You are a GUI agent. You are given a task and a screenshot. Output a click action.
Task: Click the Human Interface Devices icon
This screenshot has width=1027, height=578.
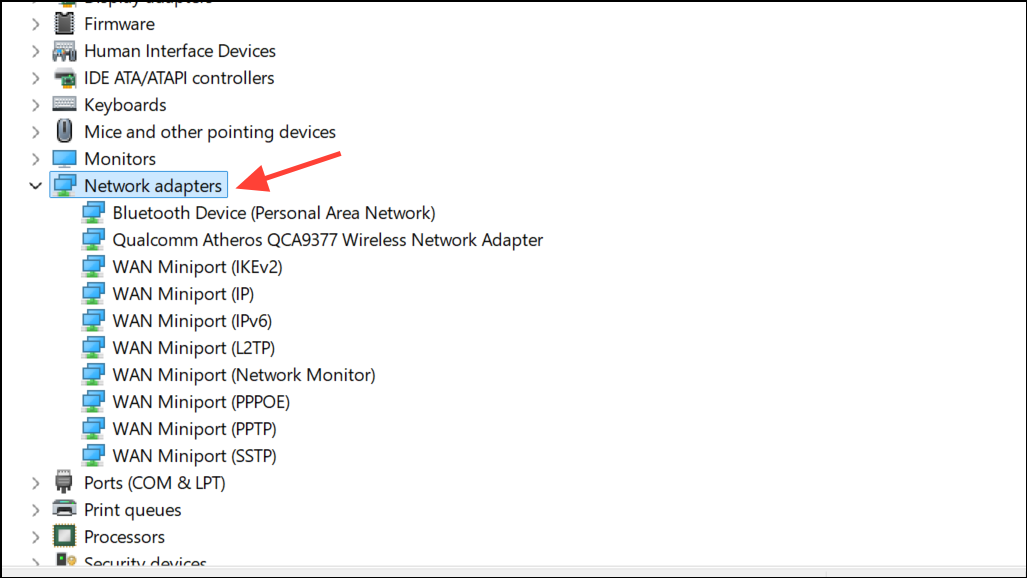coord(64,51)
